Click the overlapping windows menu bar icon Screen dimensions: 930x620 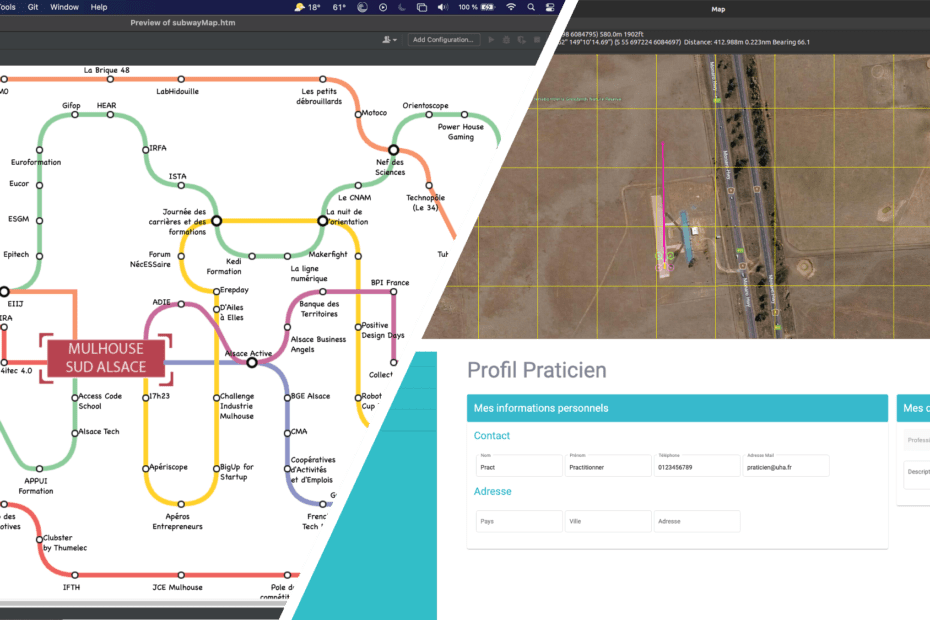[422, 7]
